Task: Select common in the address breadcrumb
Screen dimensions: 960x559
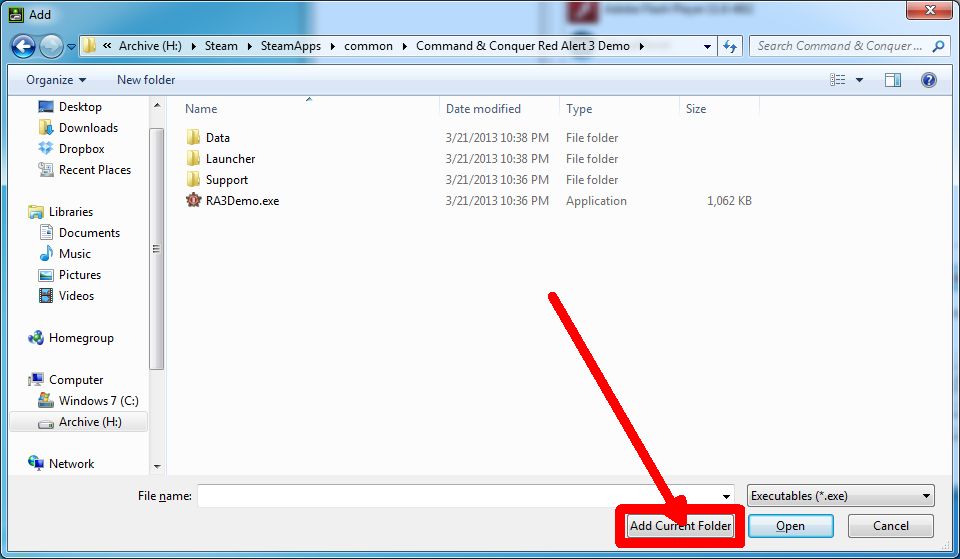Action: pyautogui.click(x=368, y=46)
